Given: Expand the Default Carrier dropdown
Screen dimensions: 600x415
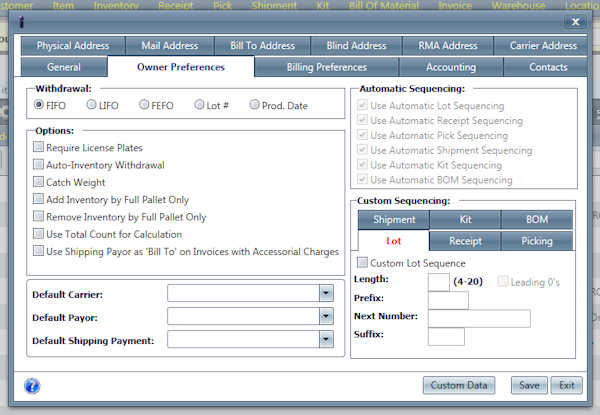Looking at the screenshot, I should point(325,293).
